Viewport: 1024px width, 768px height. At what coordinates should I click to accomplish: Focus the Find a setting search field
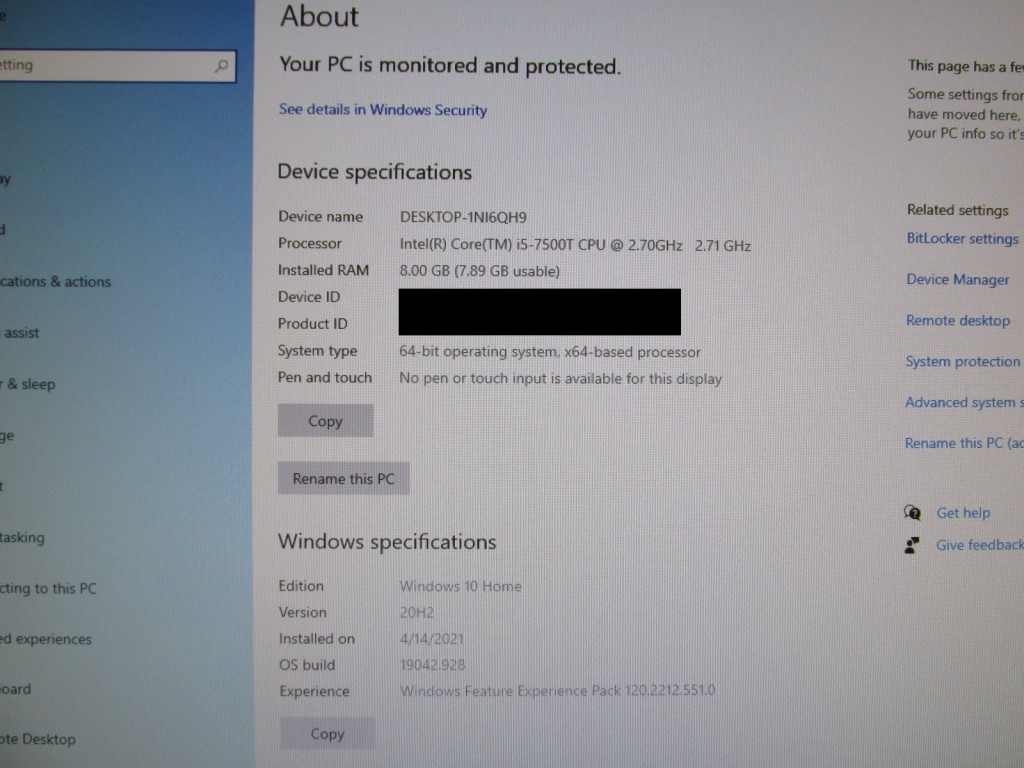click(x=118, y=66)
